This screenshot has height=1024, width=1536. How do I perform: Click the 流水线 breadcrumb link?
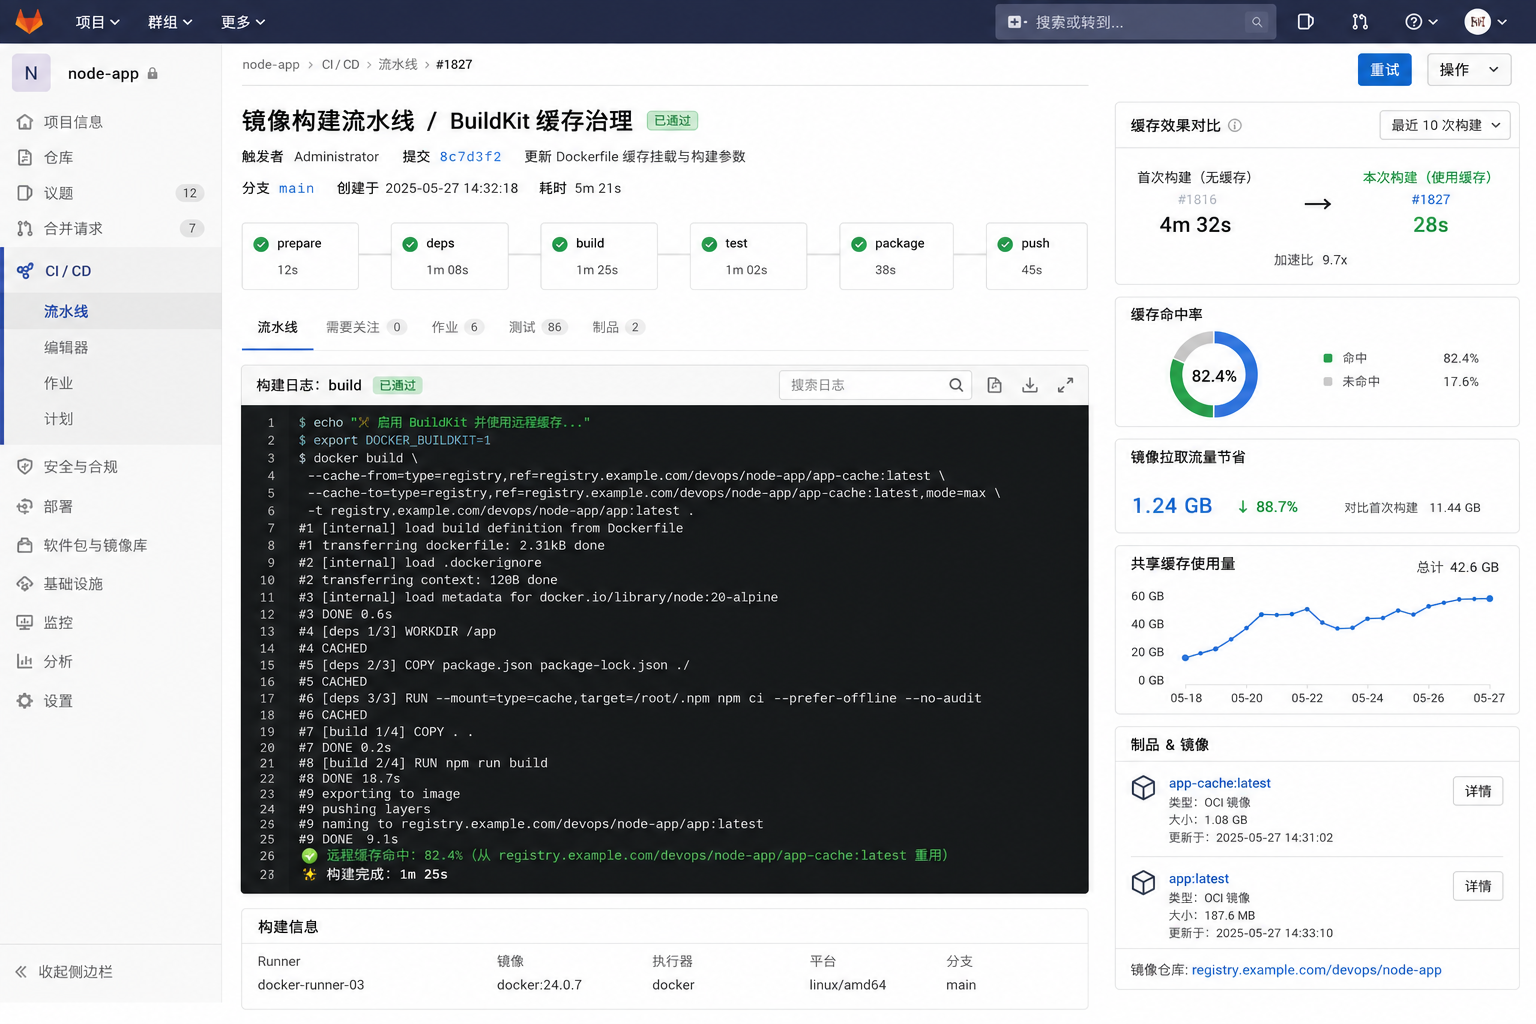click(x=398, y=64)
